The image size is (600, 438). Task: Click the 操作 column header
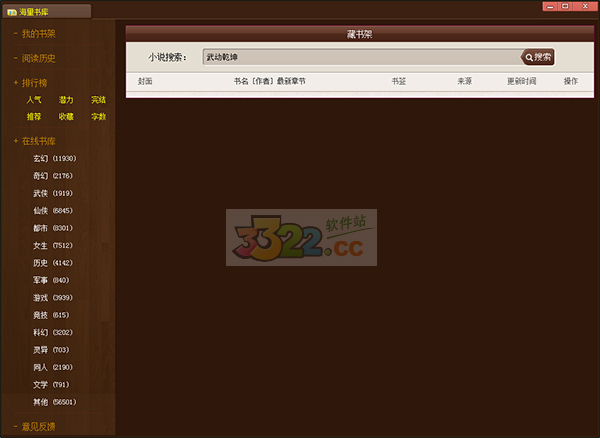[x=571, y=81]
